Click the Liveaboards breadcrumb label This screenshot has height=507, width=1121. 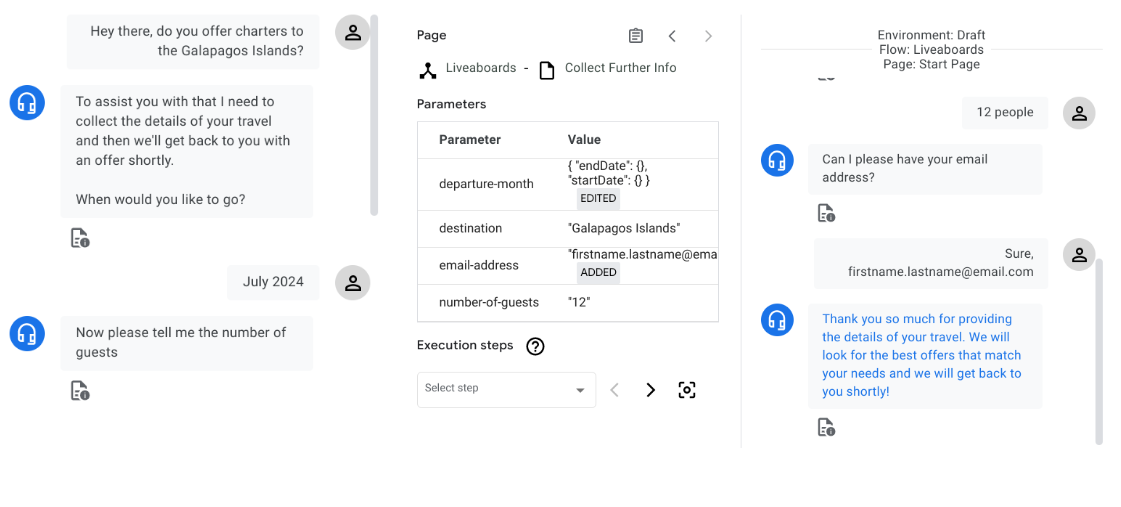(x=481, y=68)
